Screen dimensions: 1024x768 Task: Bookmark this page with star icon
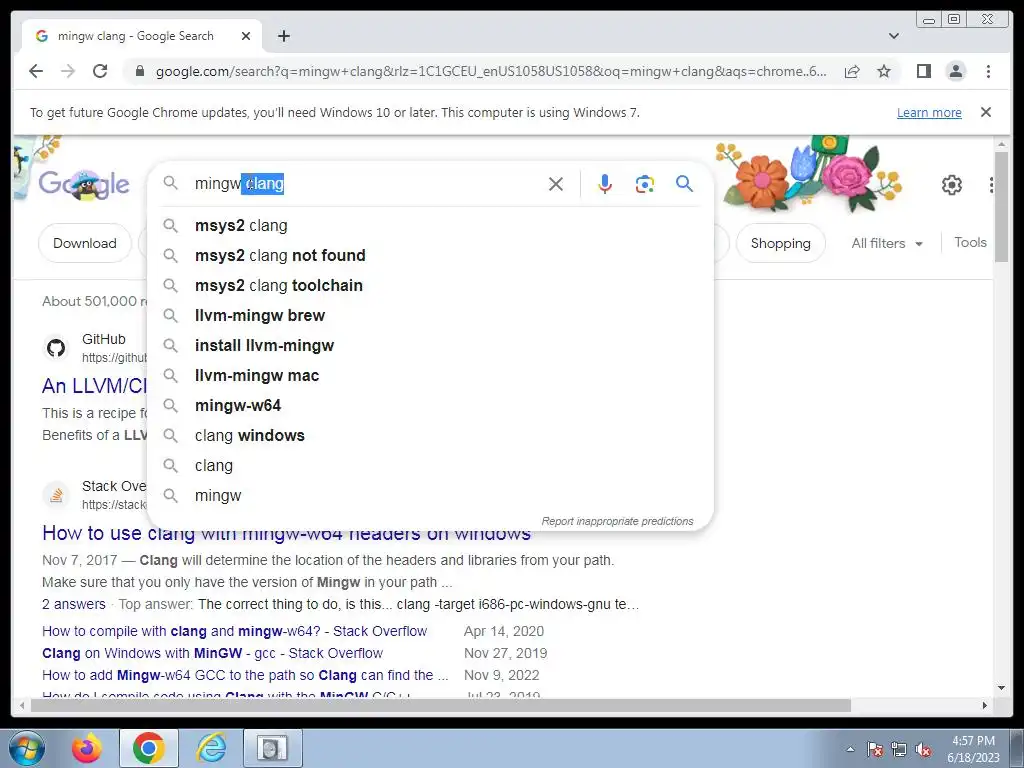pos(884,71)
